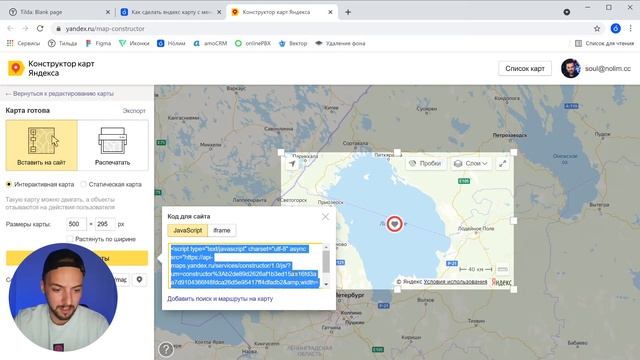Select the Конструктор карт Яндекса tab
640x360 pixels.
pos(282,12)
